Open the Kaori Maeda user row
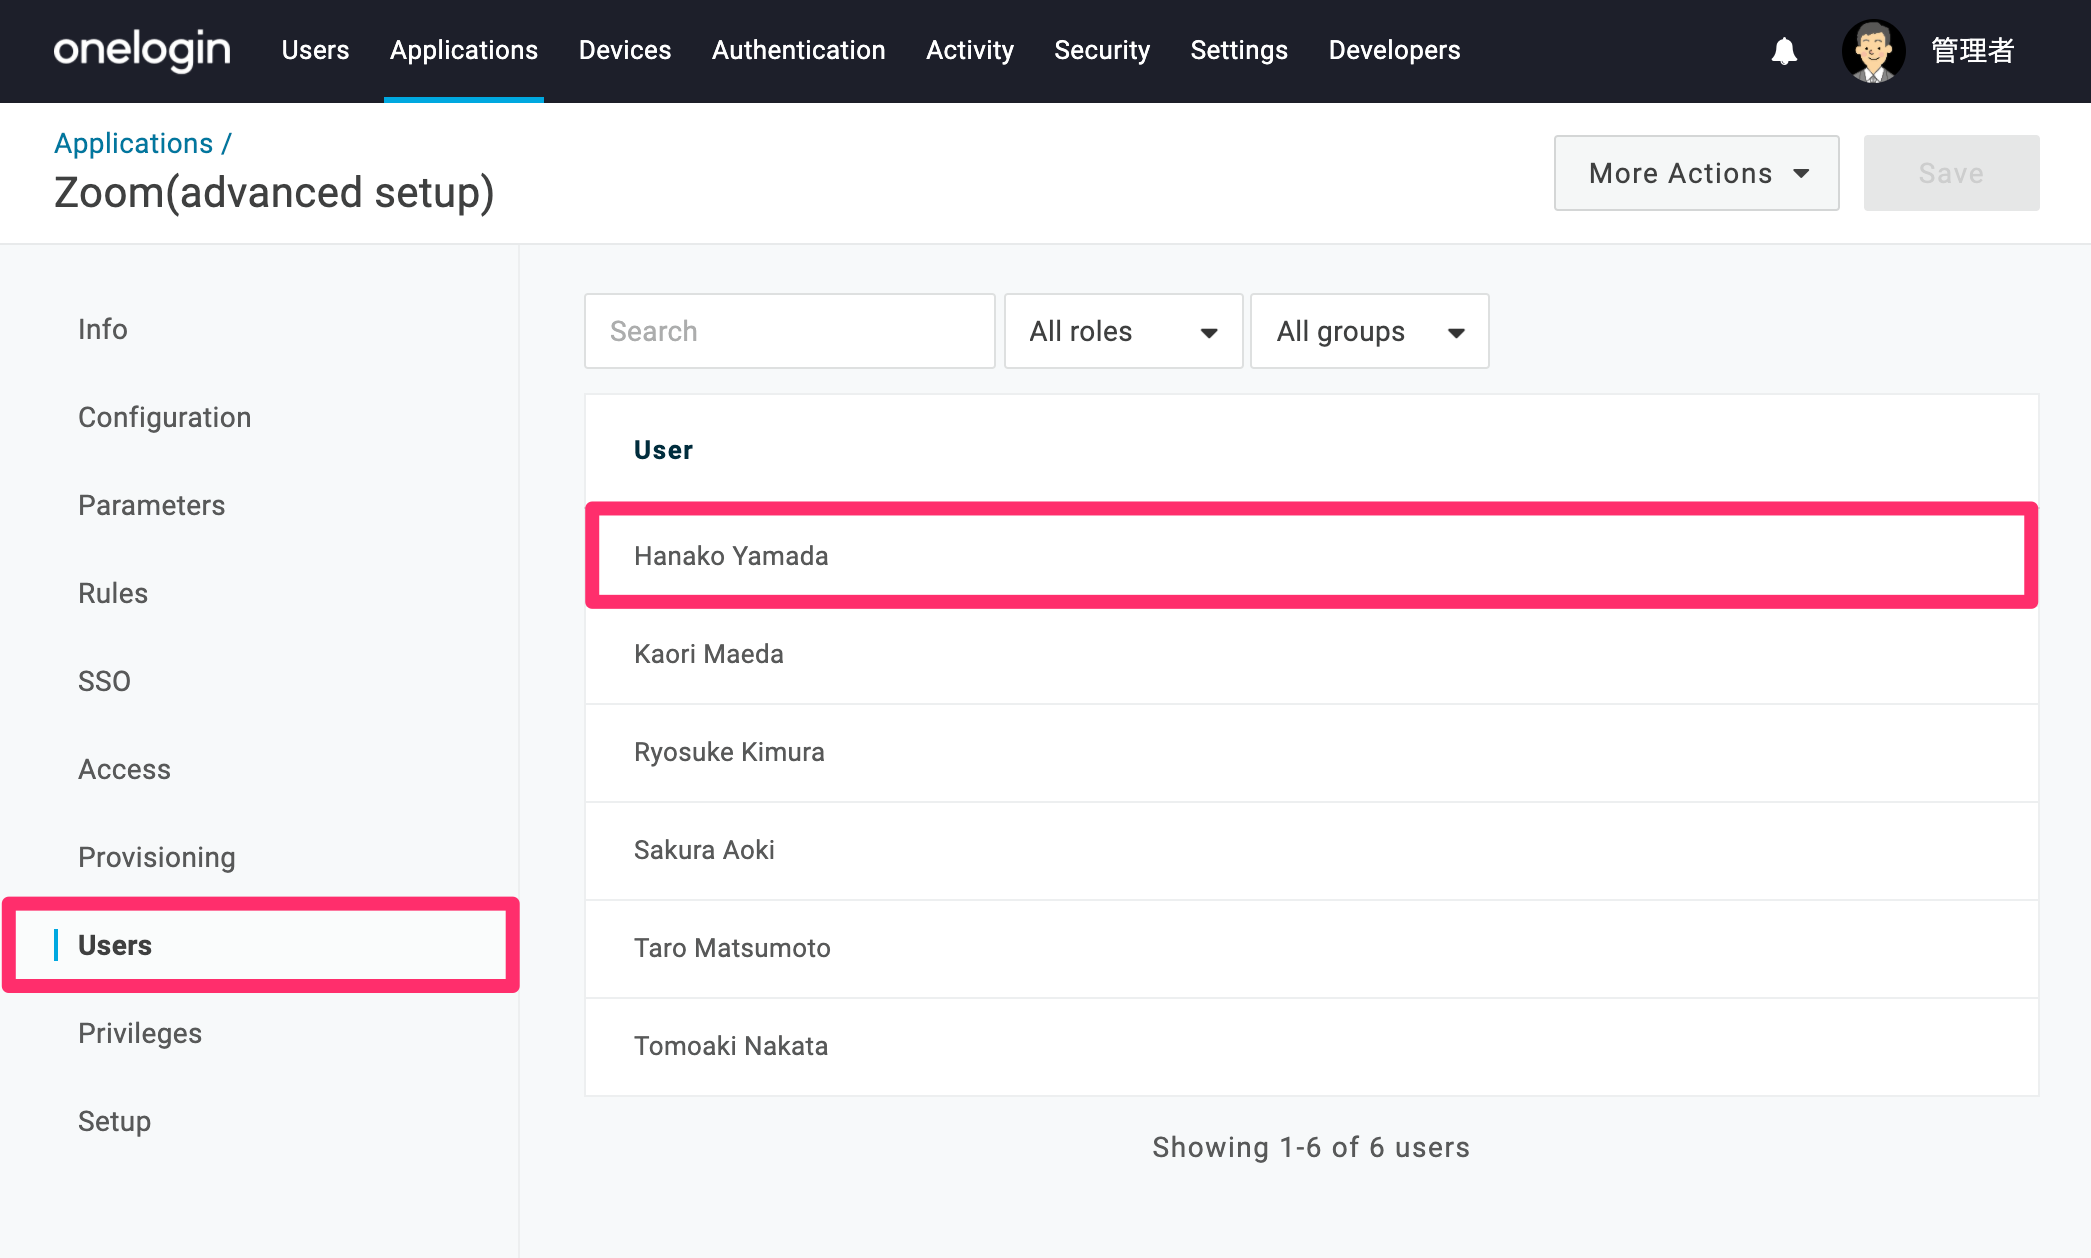2091x1258 pixels. [1312, 654]
